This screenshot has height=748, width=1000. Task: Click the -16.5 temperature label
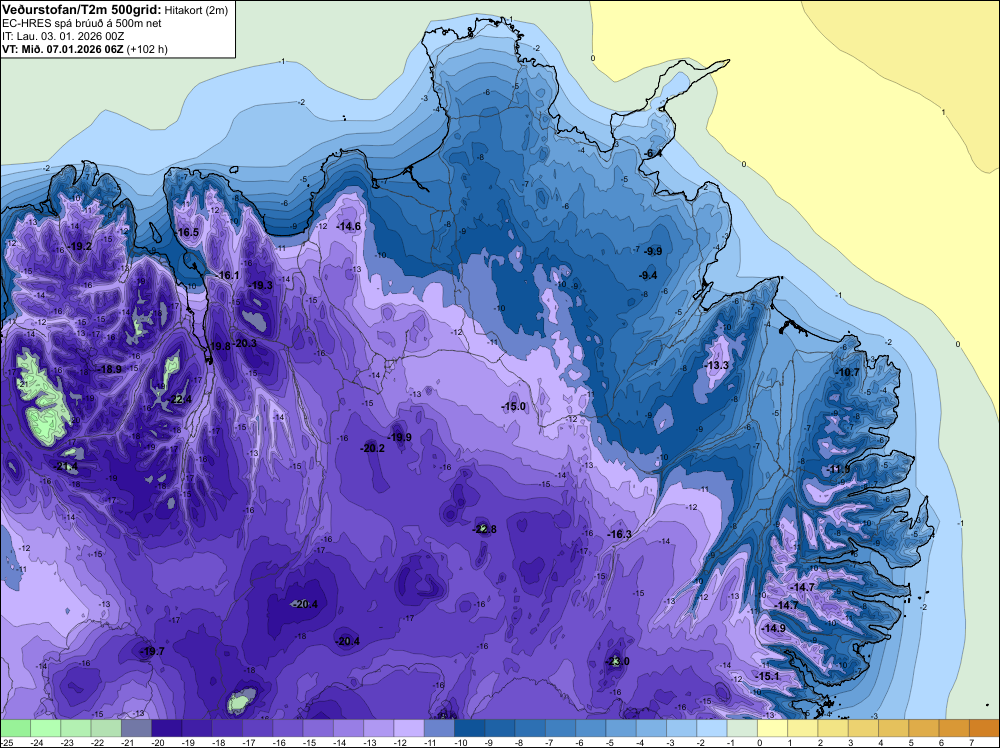[x=188, y=232]
